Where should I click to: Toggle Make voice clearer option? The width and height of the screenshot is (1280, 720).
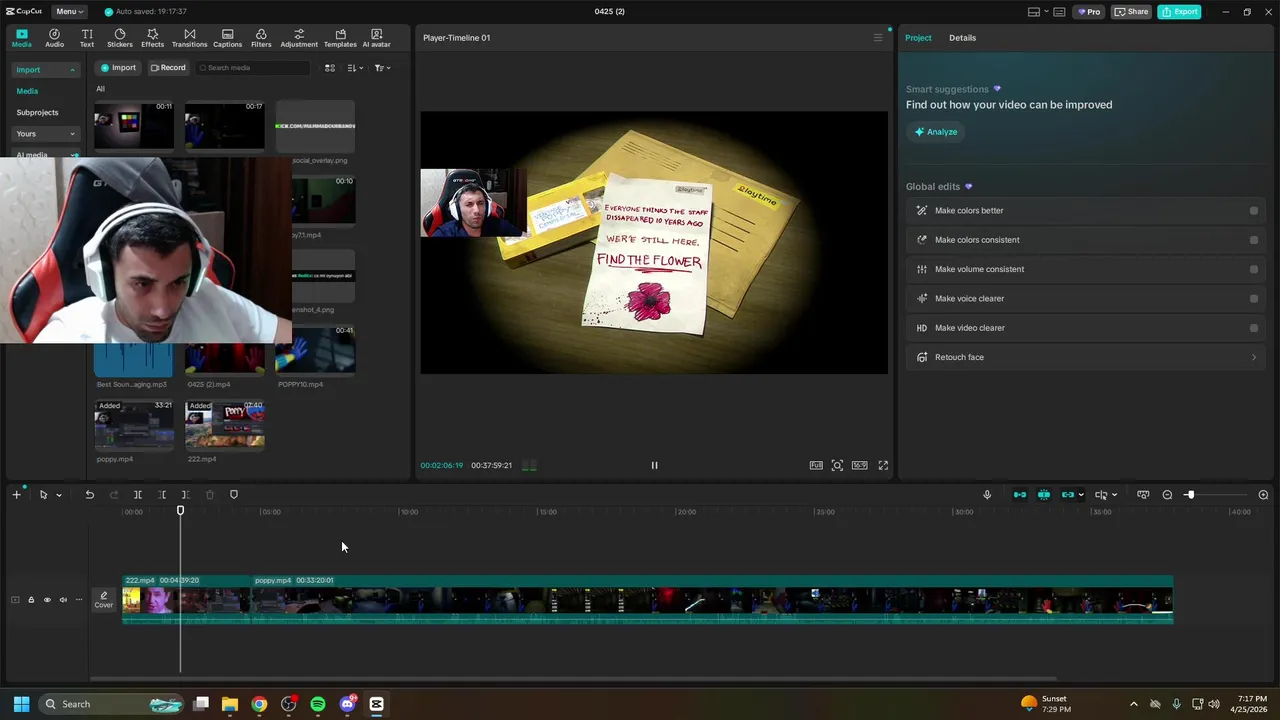[x=1254, y=298]
